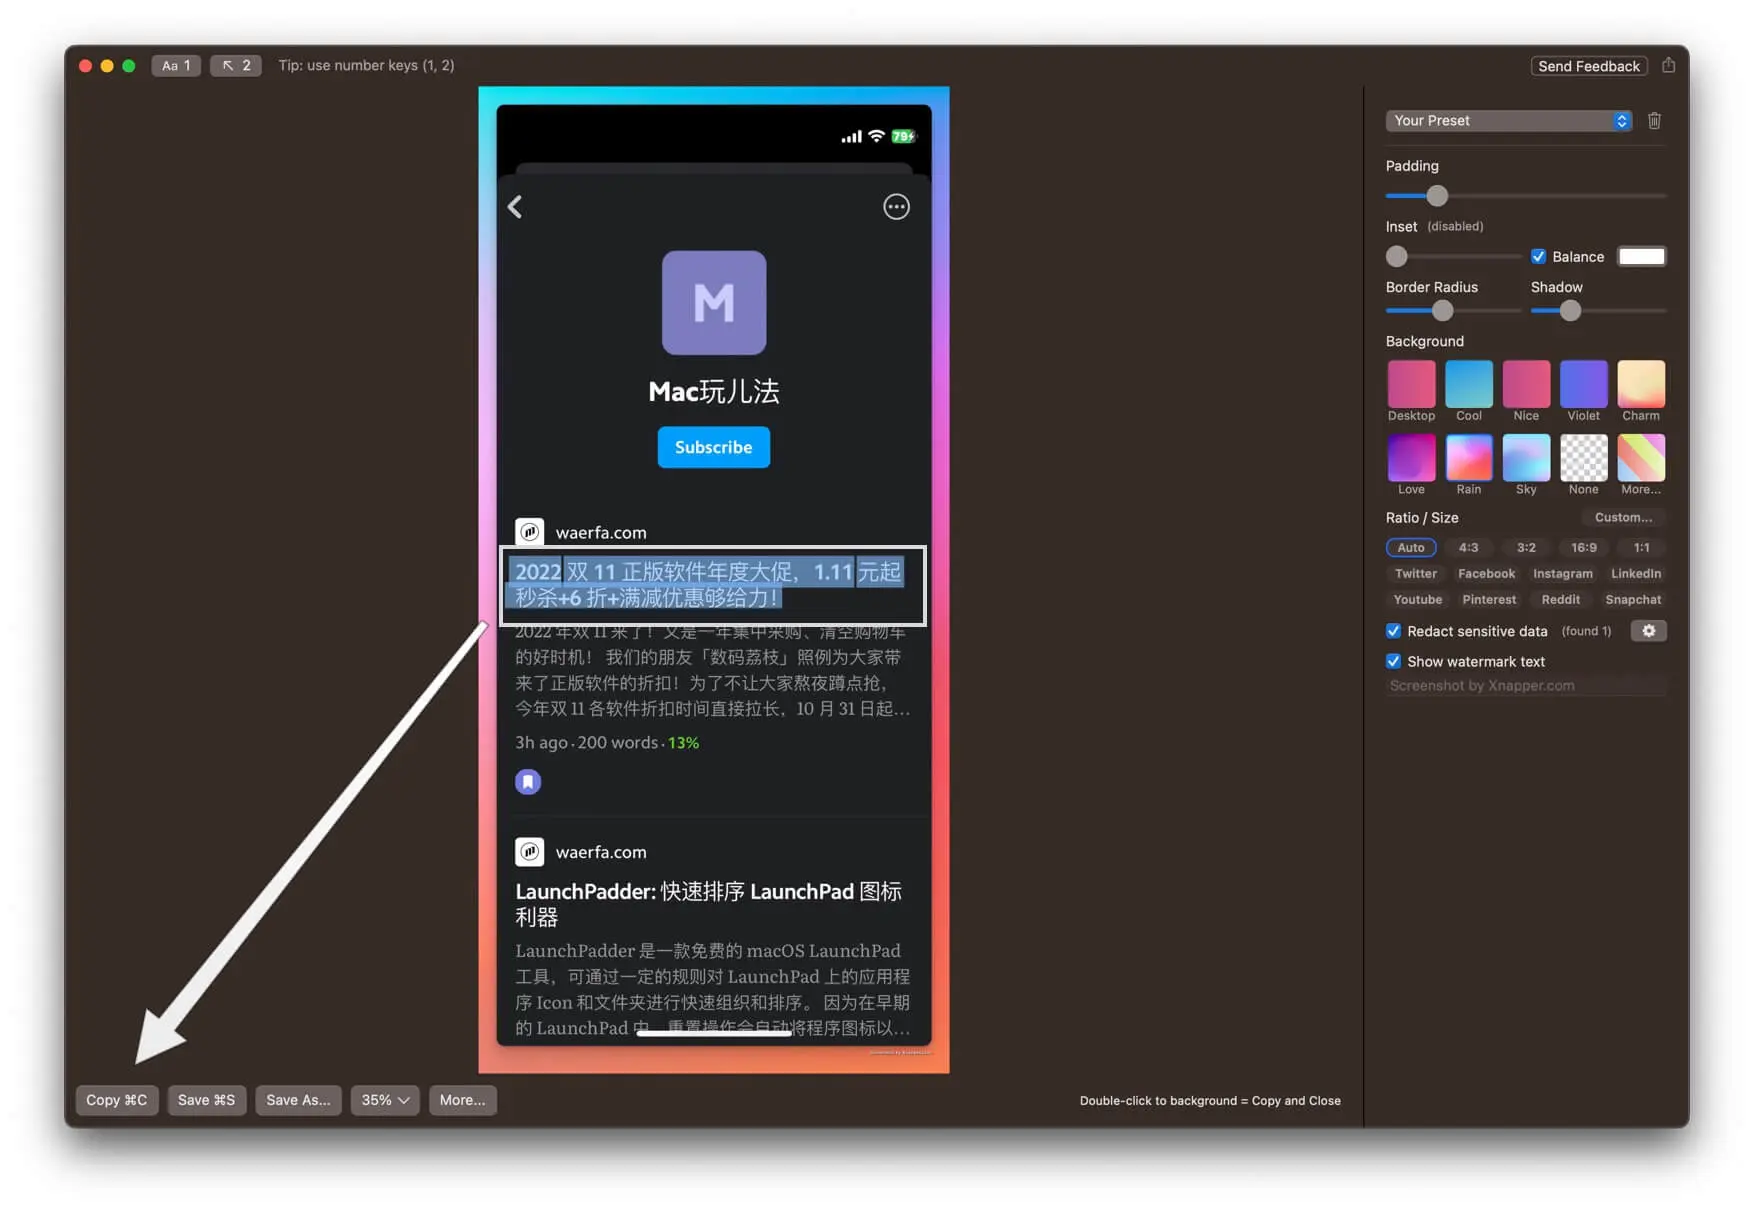Image resolution: width=1754 pixels, height=1212 pixels.
Task: Open the More... menu button at bottom
Action: click(462, 1100)
